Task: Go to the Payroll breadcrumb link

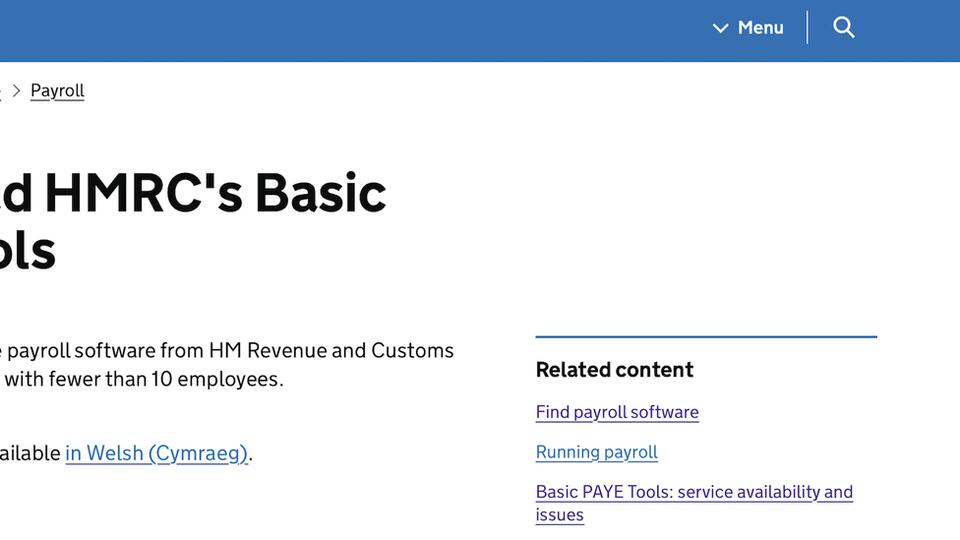Action: click(57, 91)
